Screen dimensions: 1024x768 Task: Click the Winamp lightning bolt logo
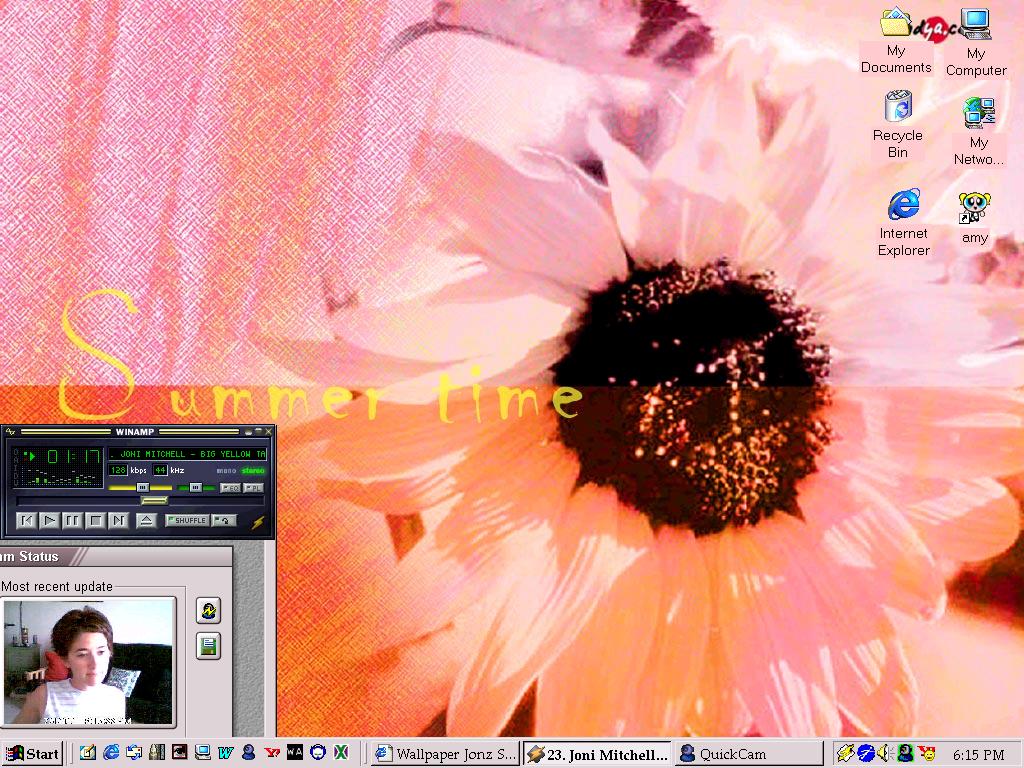click(x=258, y=522)
